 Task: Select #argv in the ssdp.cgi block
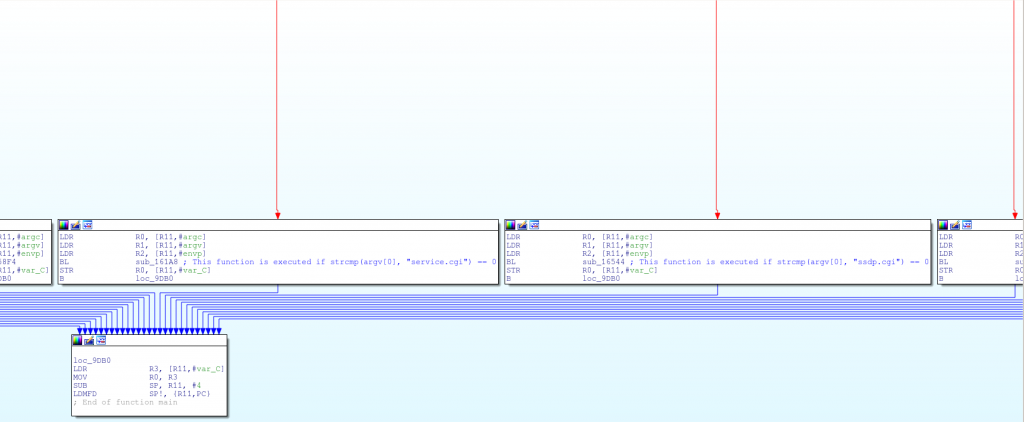639,246
